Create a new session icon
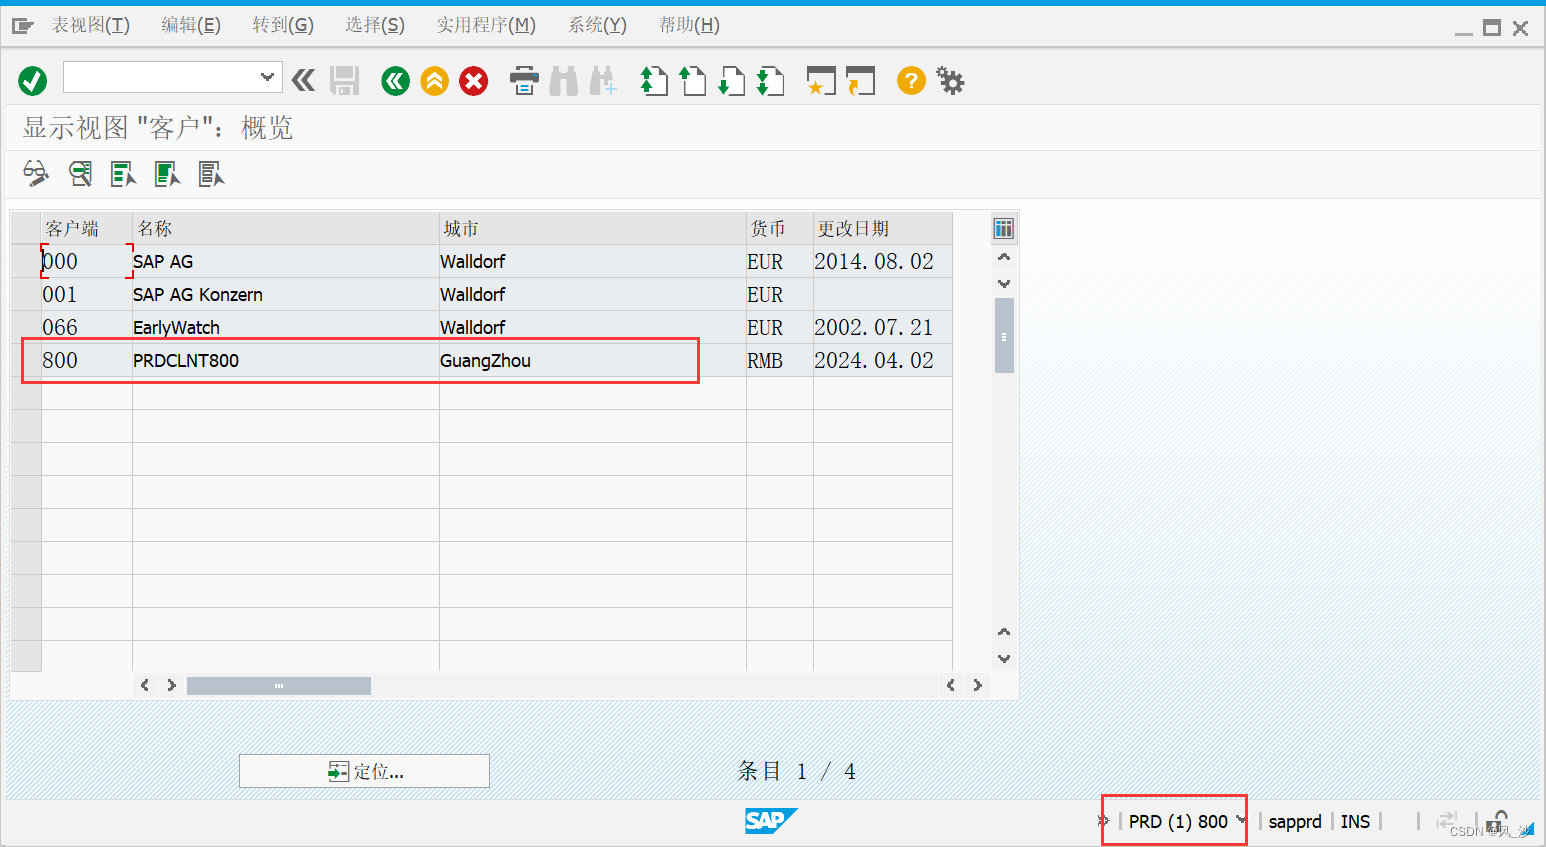The image size is (1546, 847). click(x=821, y=81)
